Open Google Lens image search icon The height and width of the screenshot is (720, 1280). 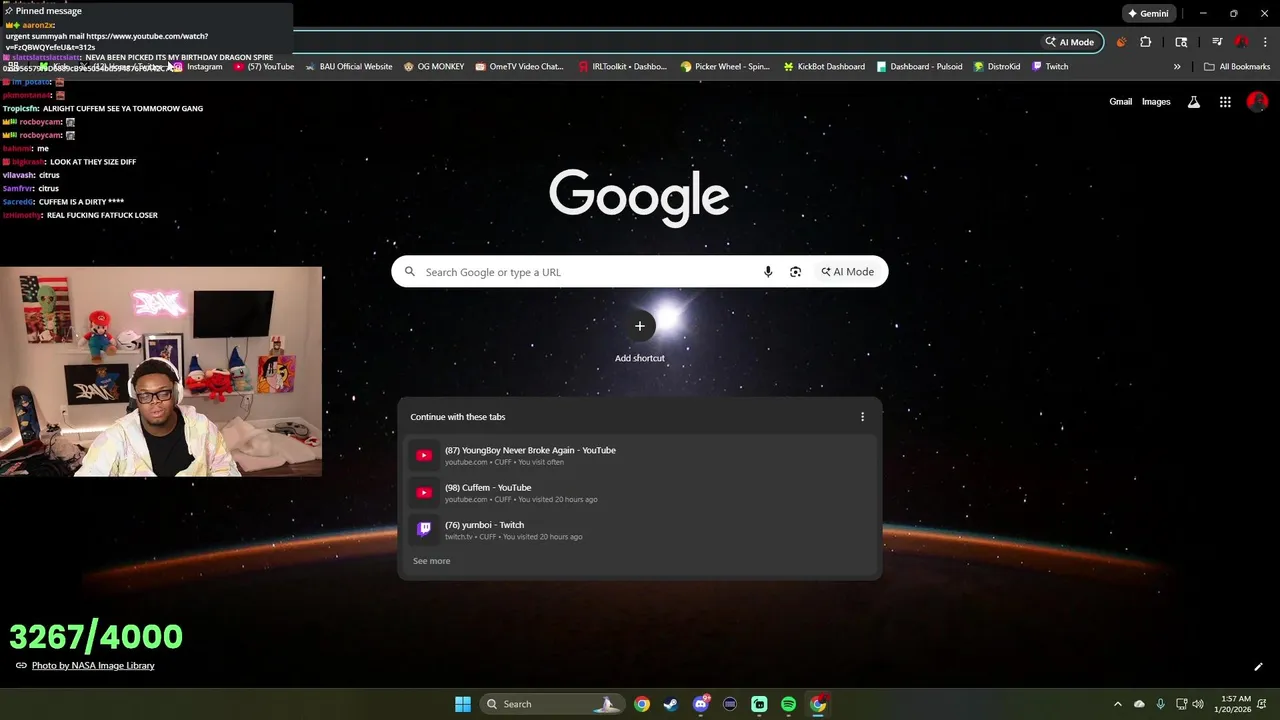point(795,272)
